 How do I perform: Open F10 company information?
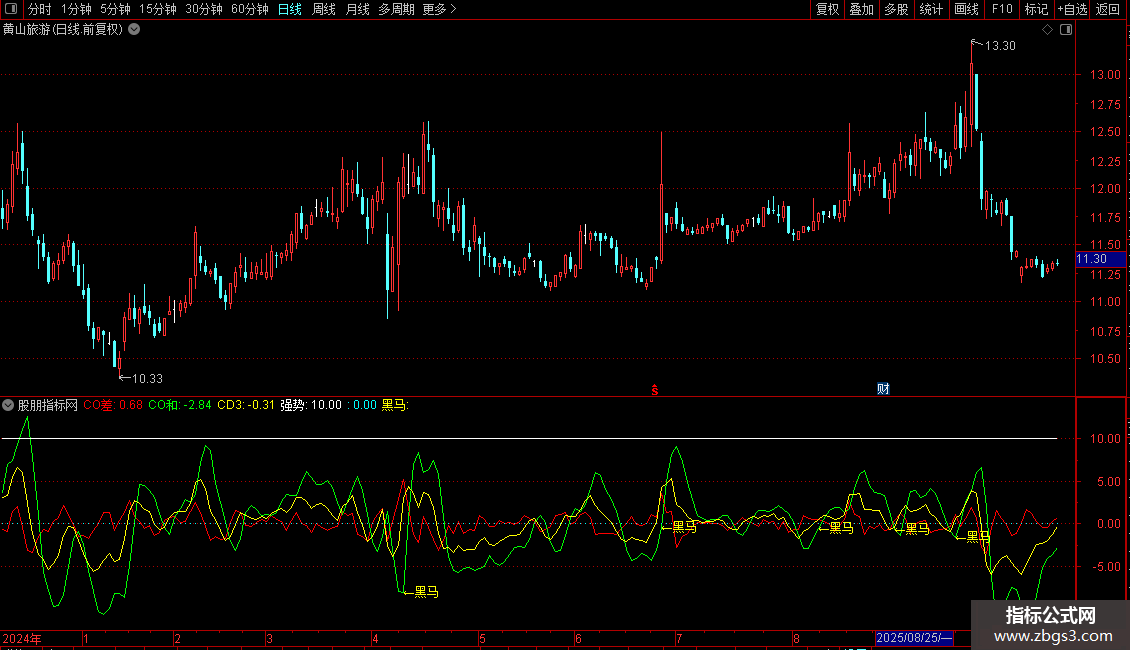(x=1001, y=9)
